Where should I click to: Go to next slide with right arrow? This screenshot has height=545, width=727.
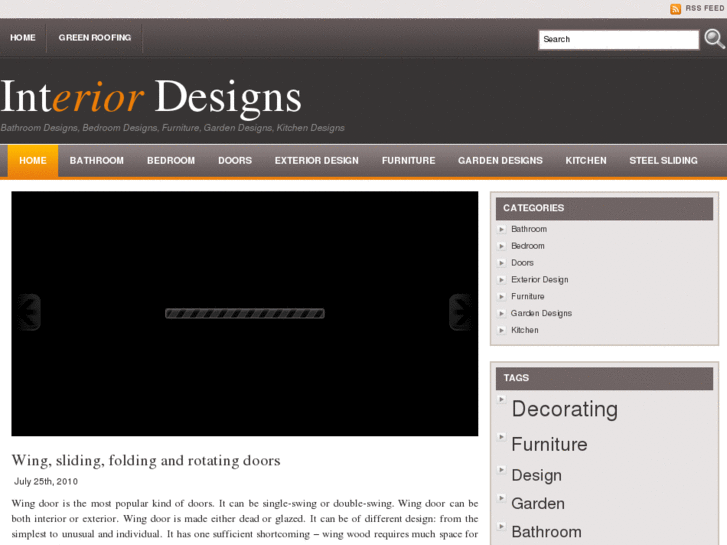tap(460, 312)
